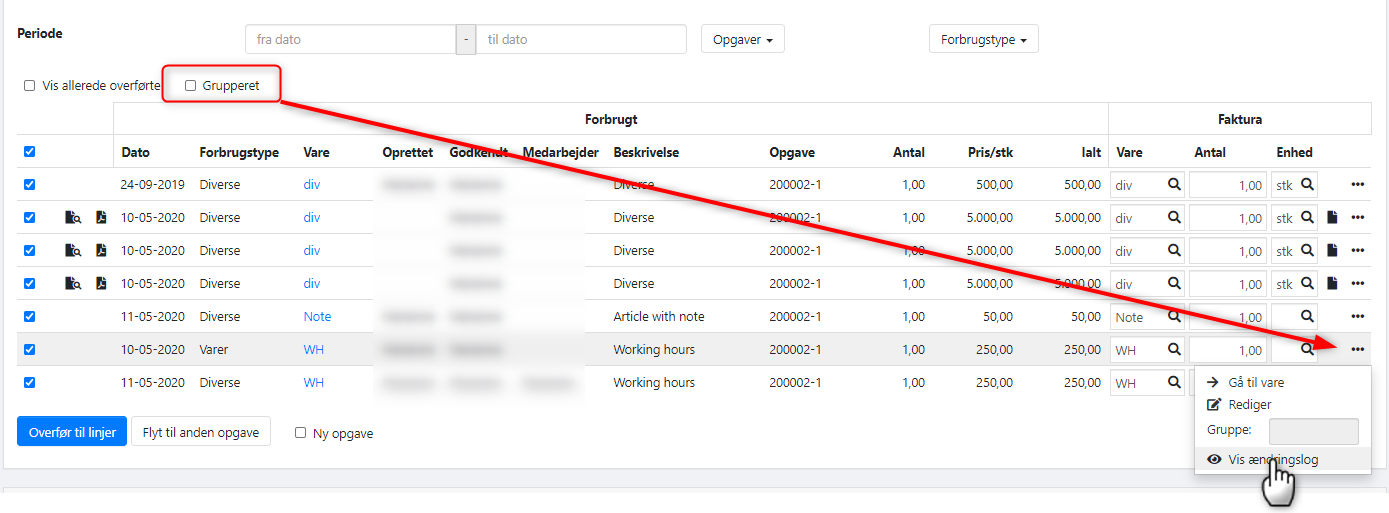Click the document icon beside the first 5.000,00 row's Enhed

point(1332,218)
